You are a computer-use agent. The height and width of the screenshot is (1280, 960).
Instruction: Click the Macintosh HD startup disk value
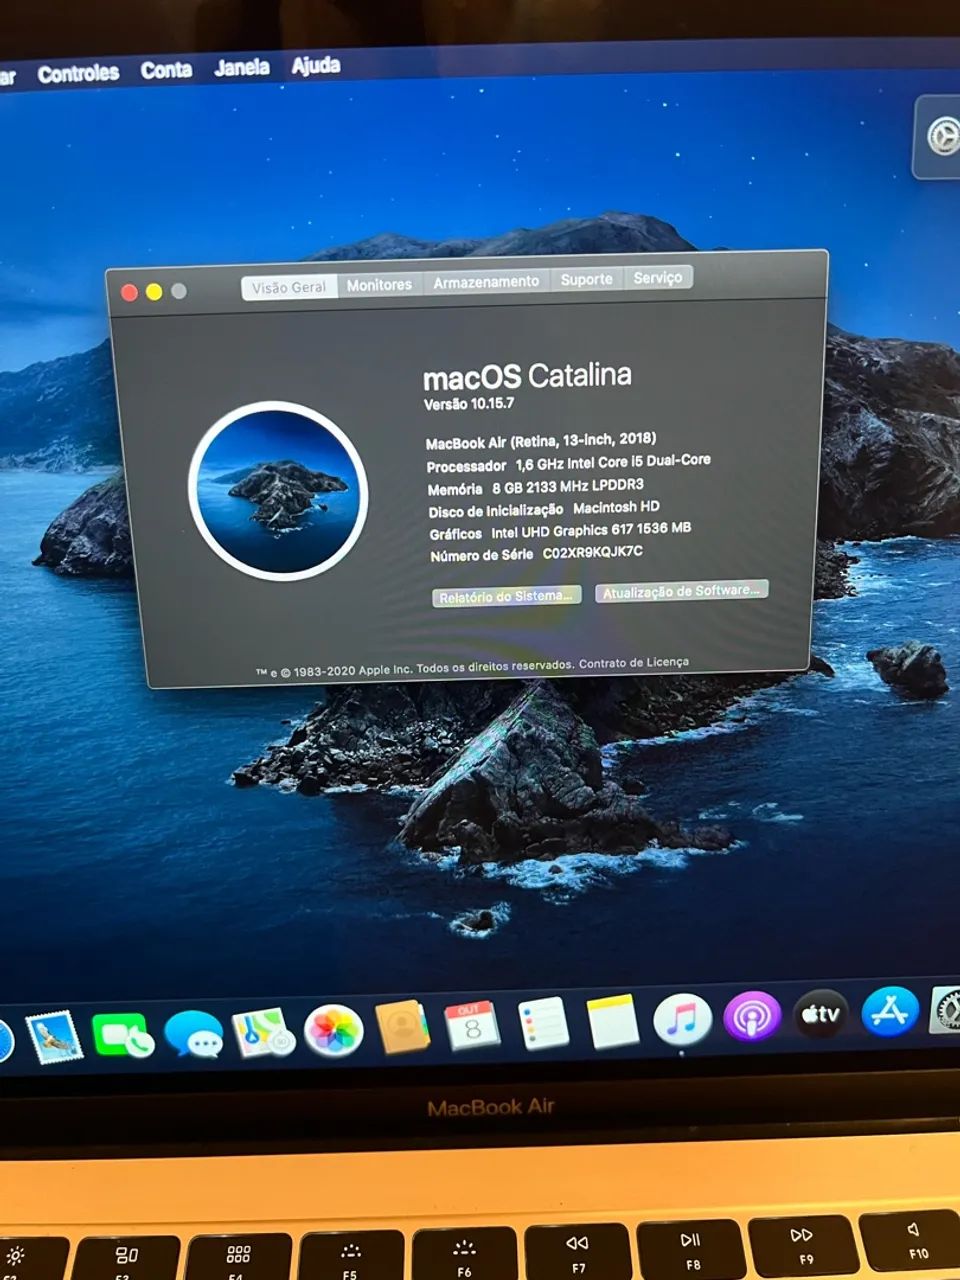click(616, 508)
